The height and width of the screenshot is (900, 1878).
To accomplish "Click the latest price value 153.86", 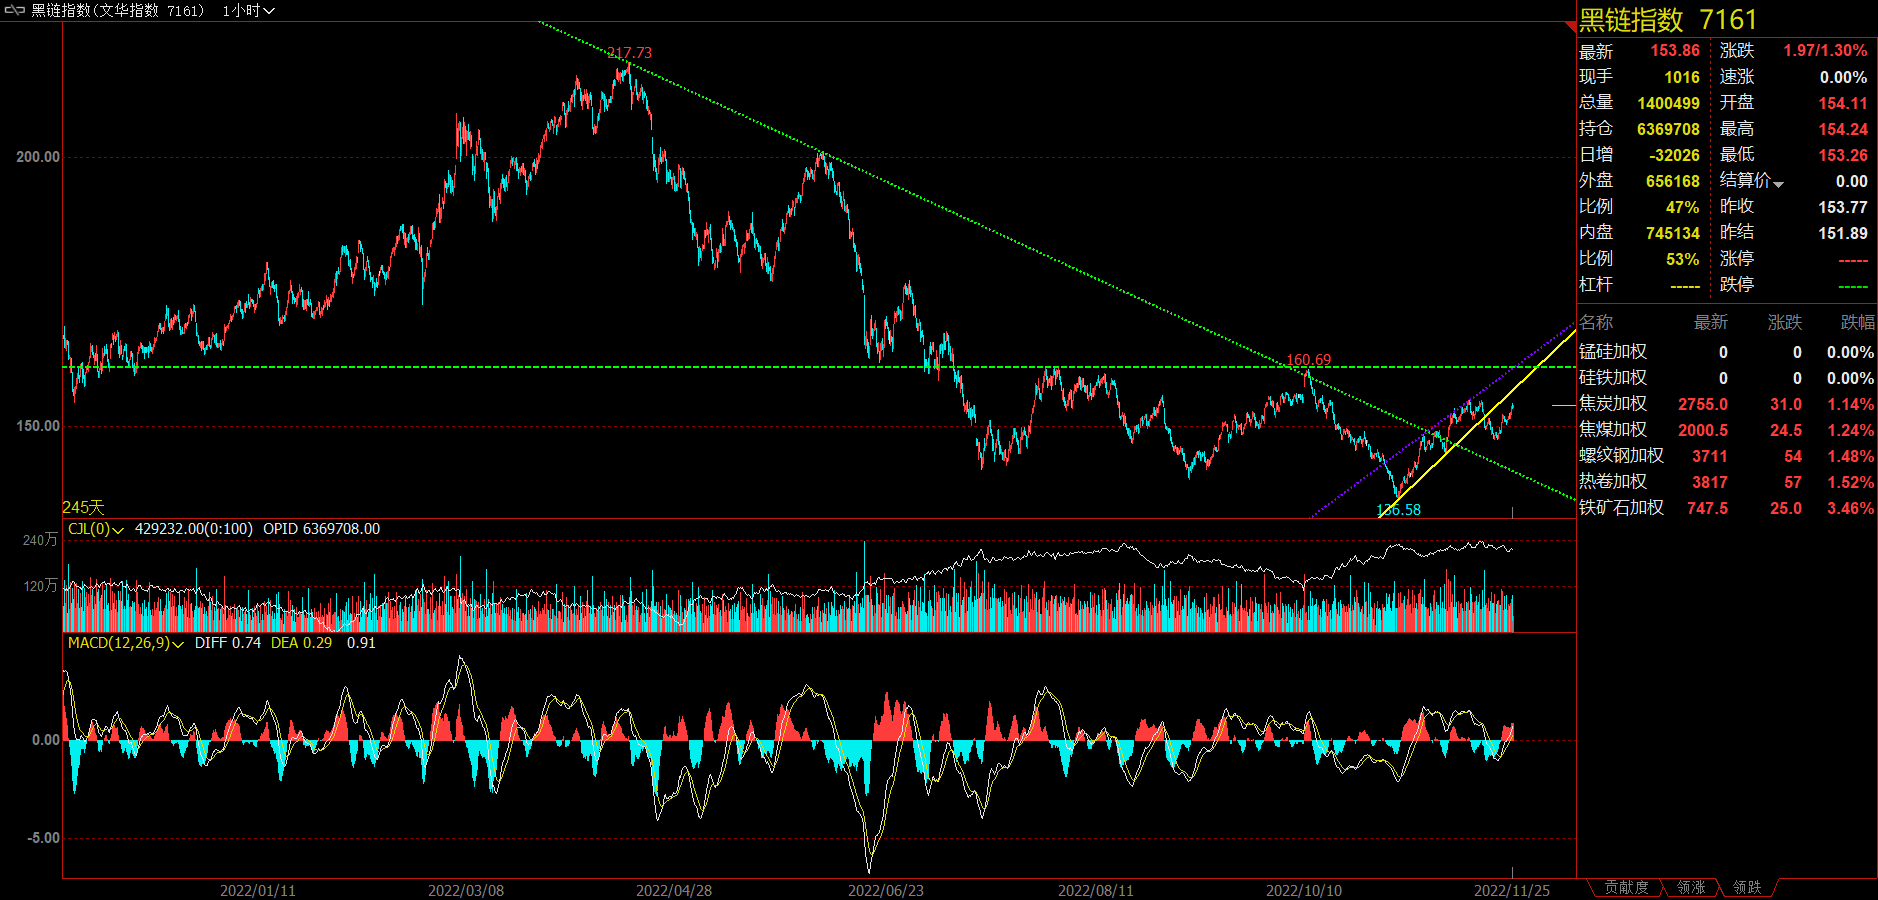I will click(x=1675, y=50).
